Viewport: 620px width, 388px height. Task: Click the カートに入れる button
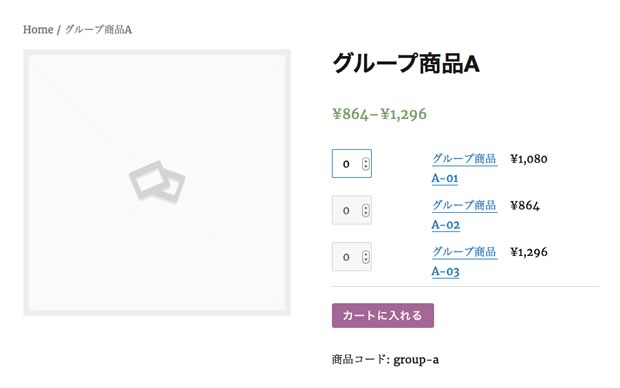[x=383, y=316]
